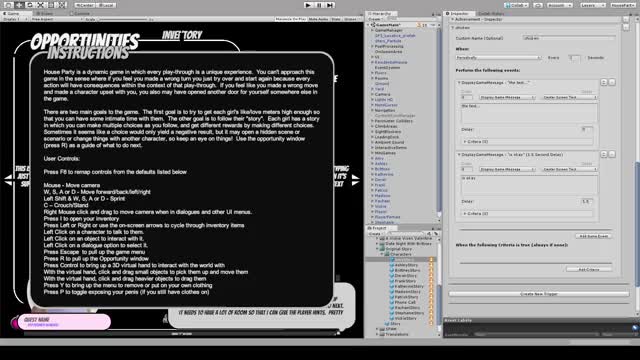640x360 pixels.
Task: Open the Periodically trigger type dropdown
Action: pyautogui.click(x=498, y=58)
